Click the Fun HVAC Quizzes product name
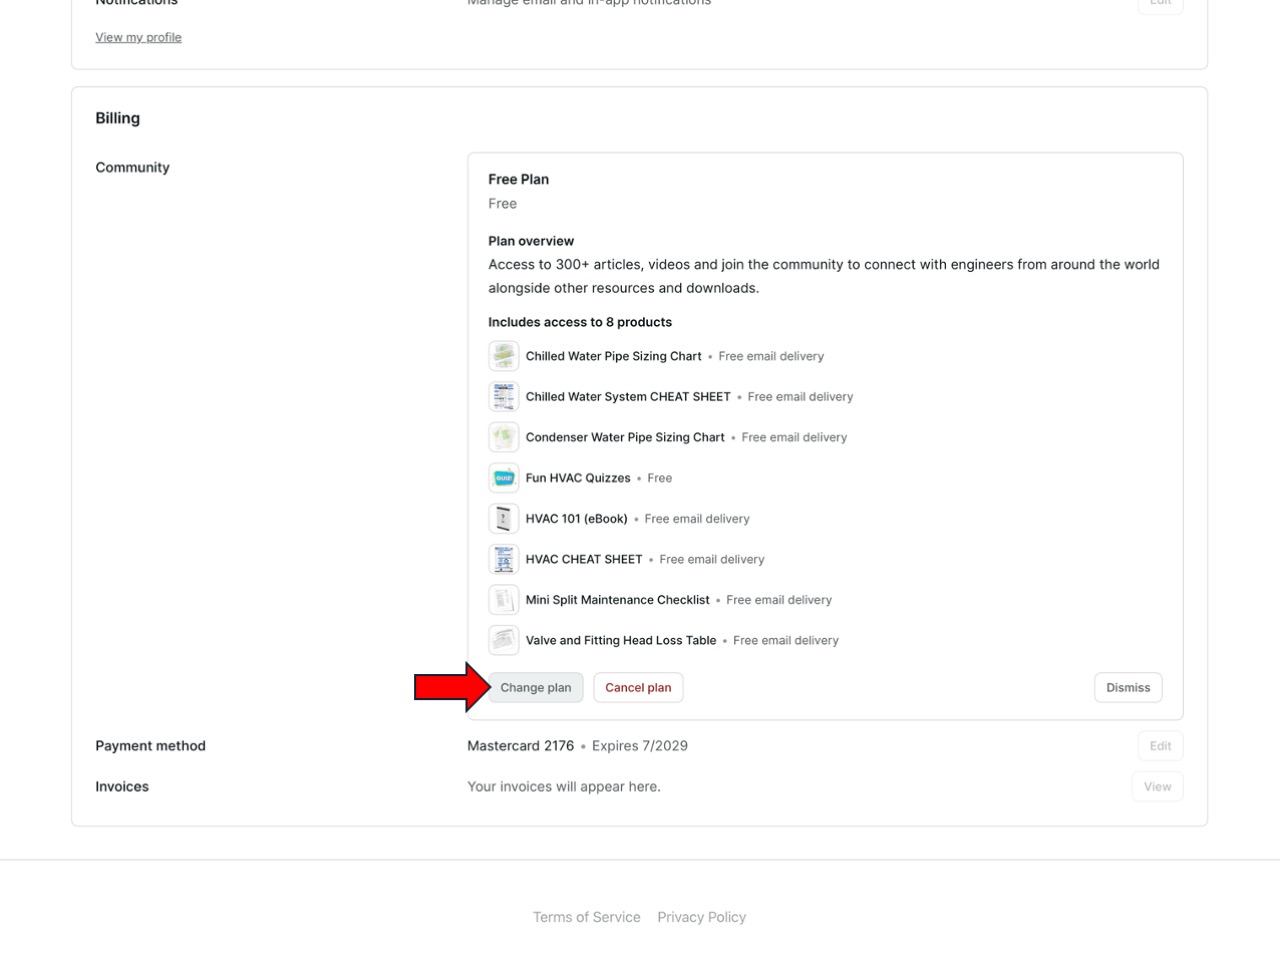 [x=578, y=478]
